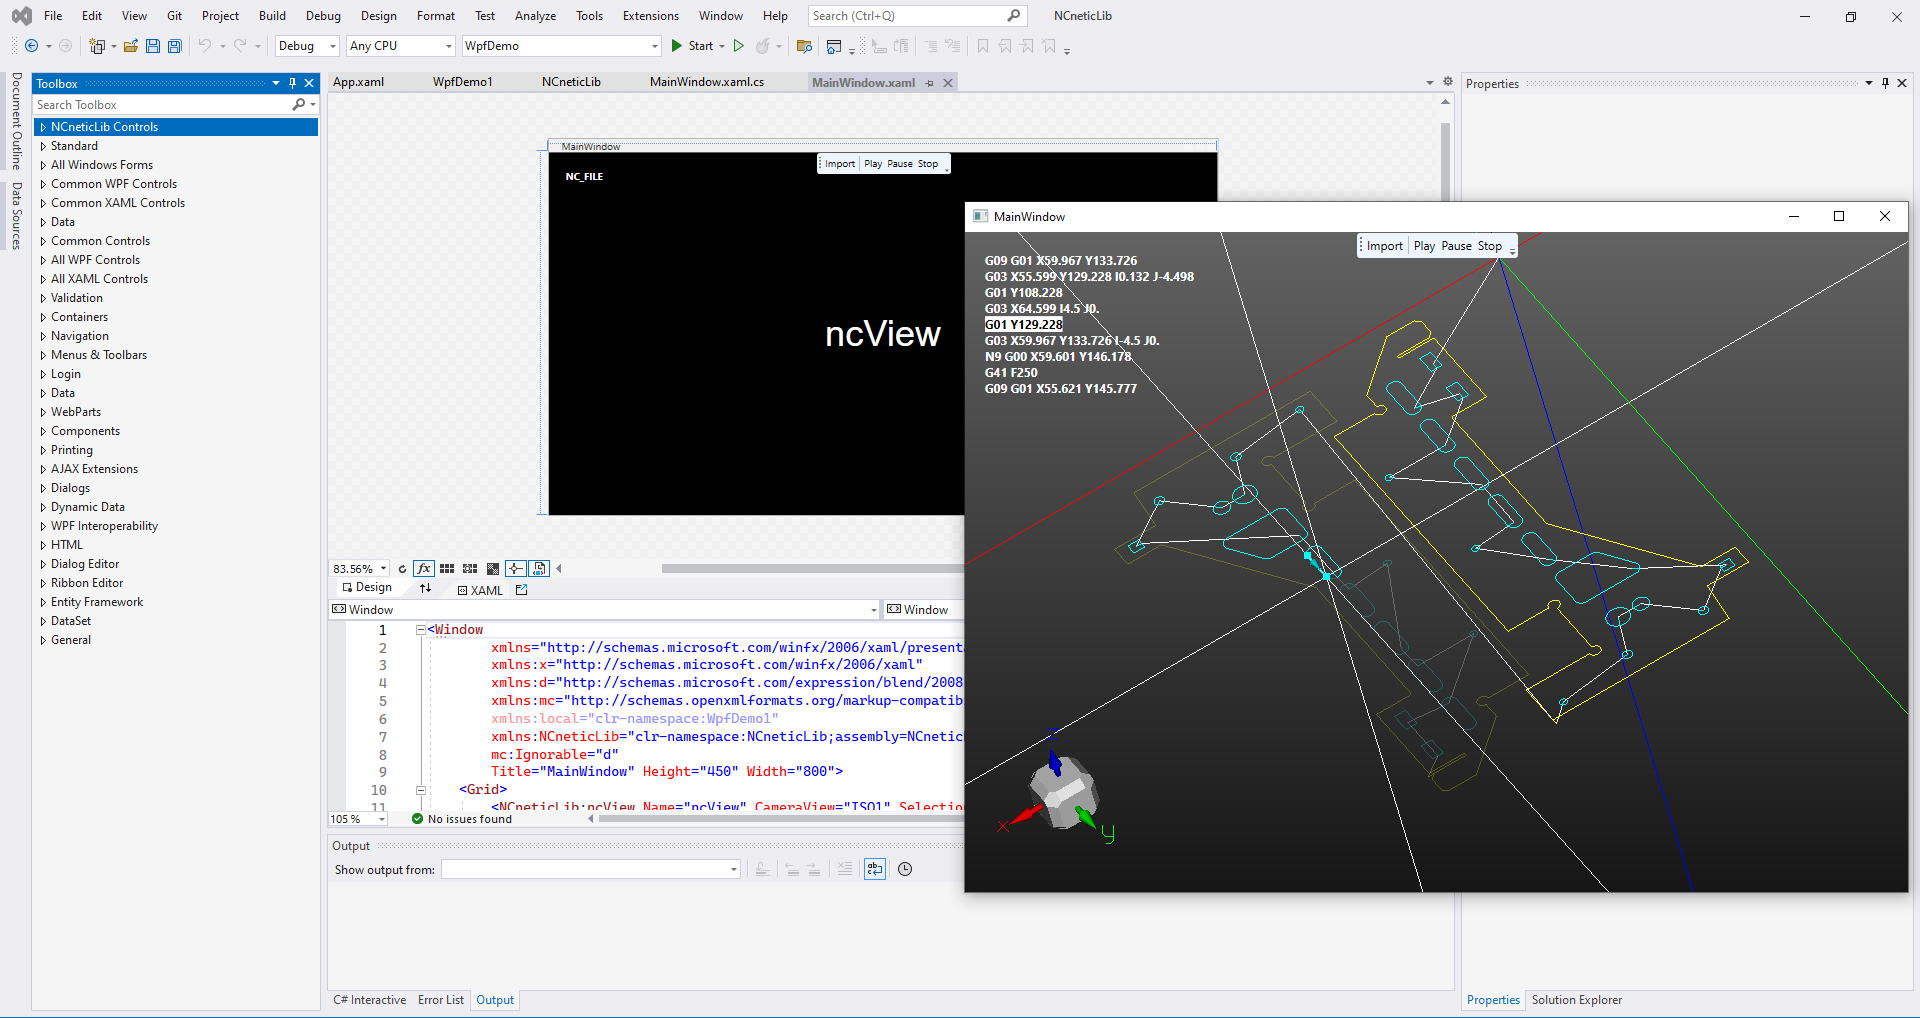The width and height of the screenshot is (1920, 1018).
Task: Switch to the Design view button
Action: [x=367, y=588]
